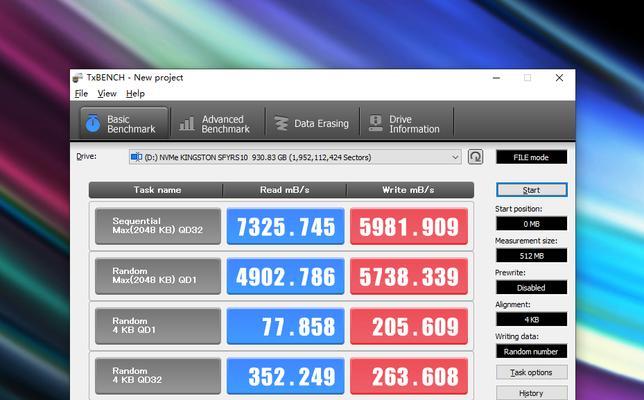Image resolution: width=644 pixels, height=400 pixels.
Task: Open the File menu
Action: 81,94
